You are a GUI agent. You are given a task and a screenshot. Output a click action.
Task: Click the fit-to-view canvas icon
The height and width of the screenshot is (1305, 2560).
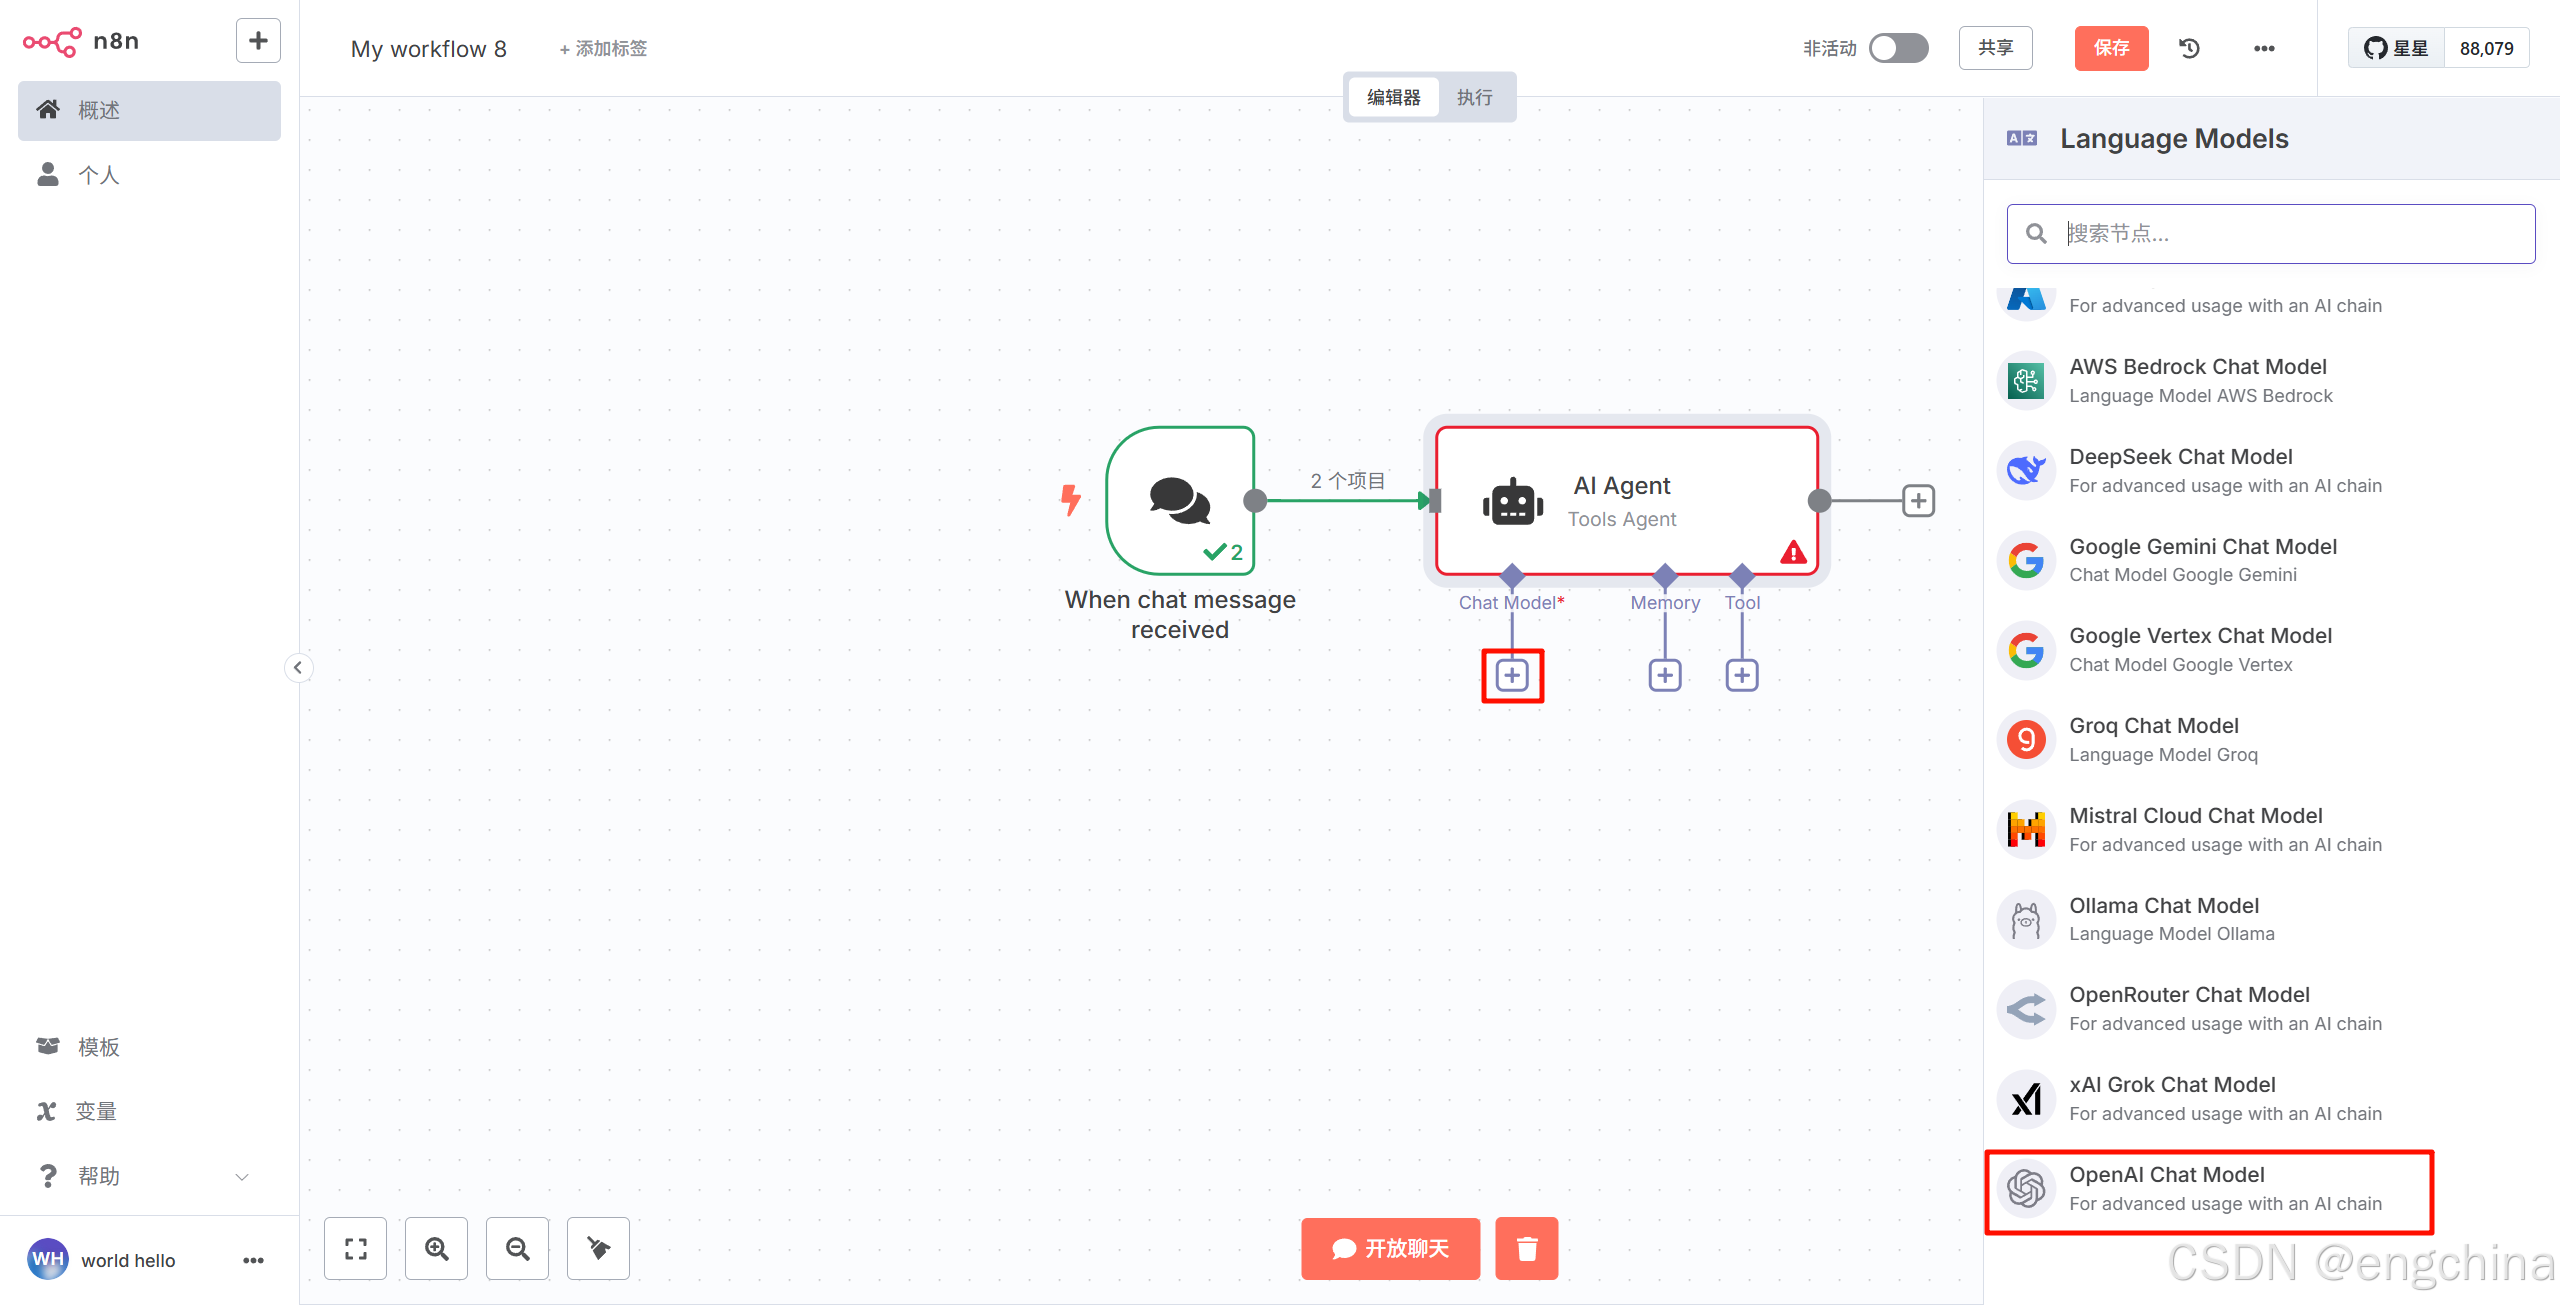click(x=355, y=1248)
